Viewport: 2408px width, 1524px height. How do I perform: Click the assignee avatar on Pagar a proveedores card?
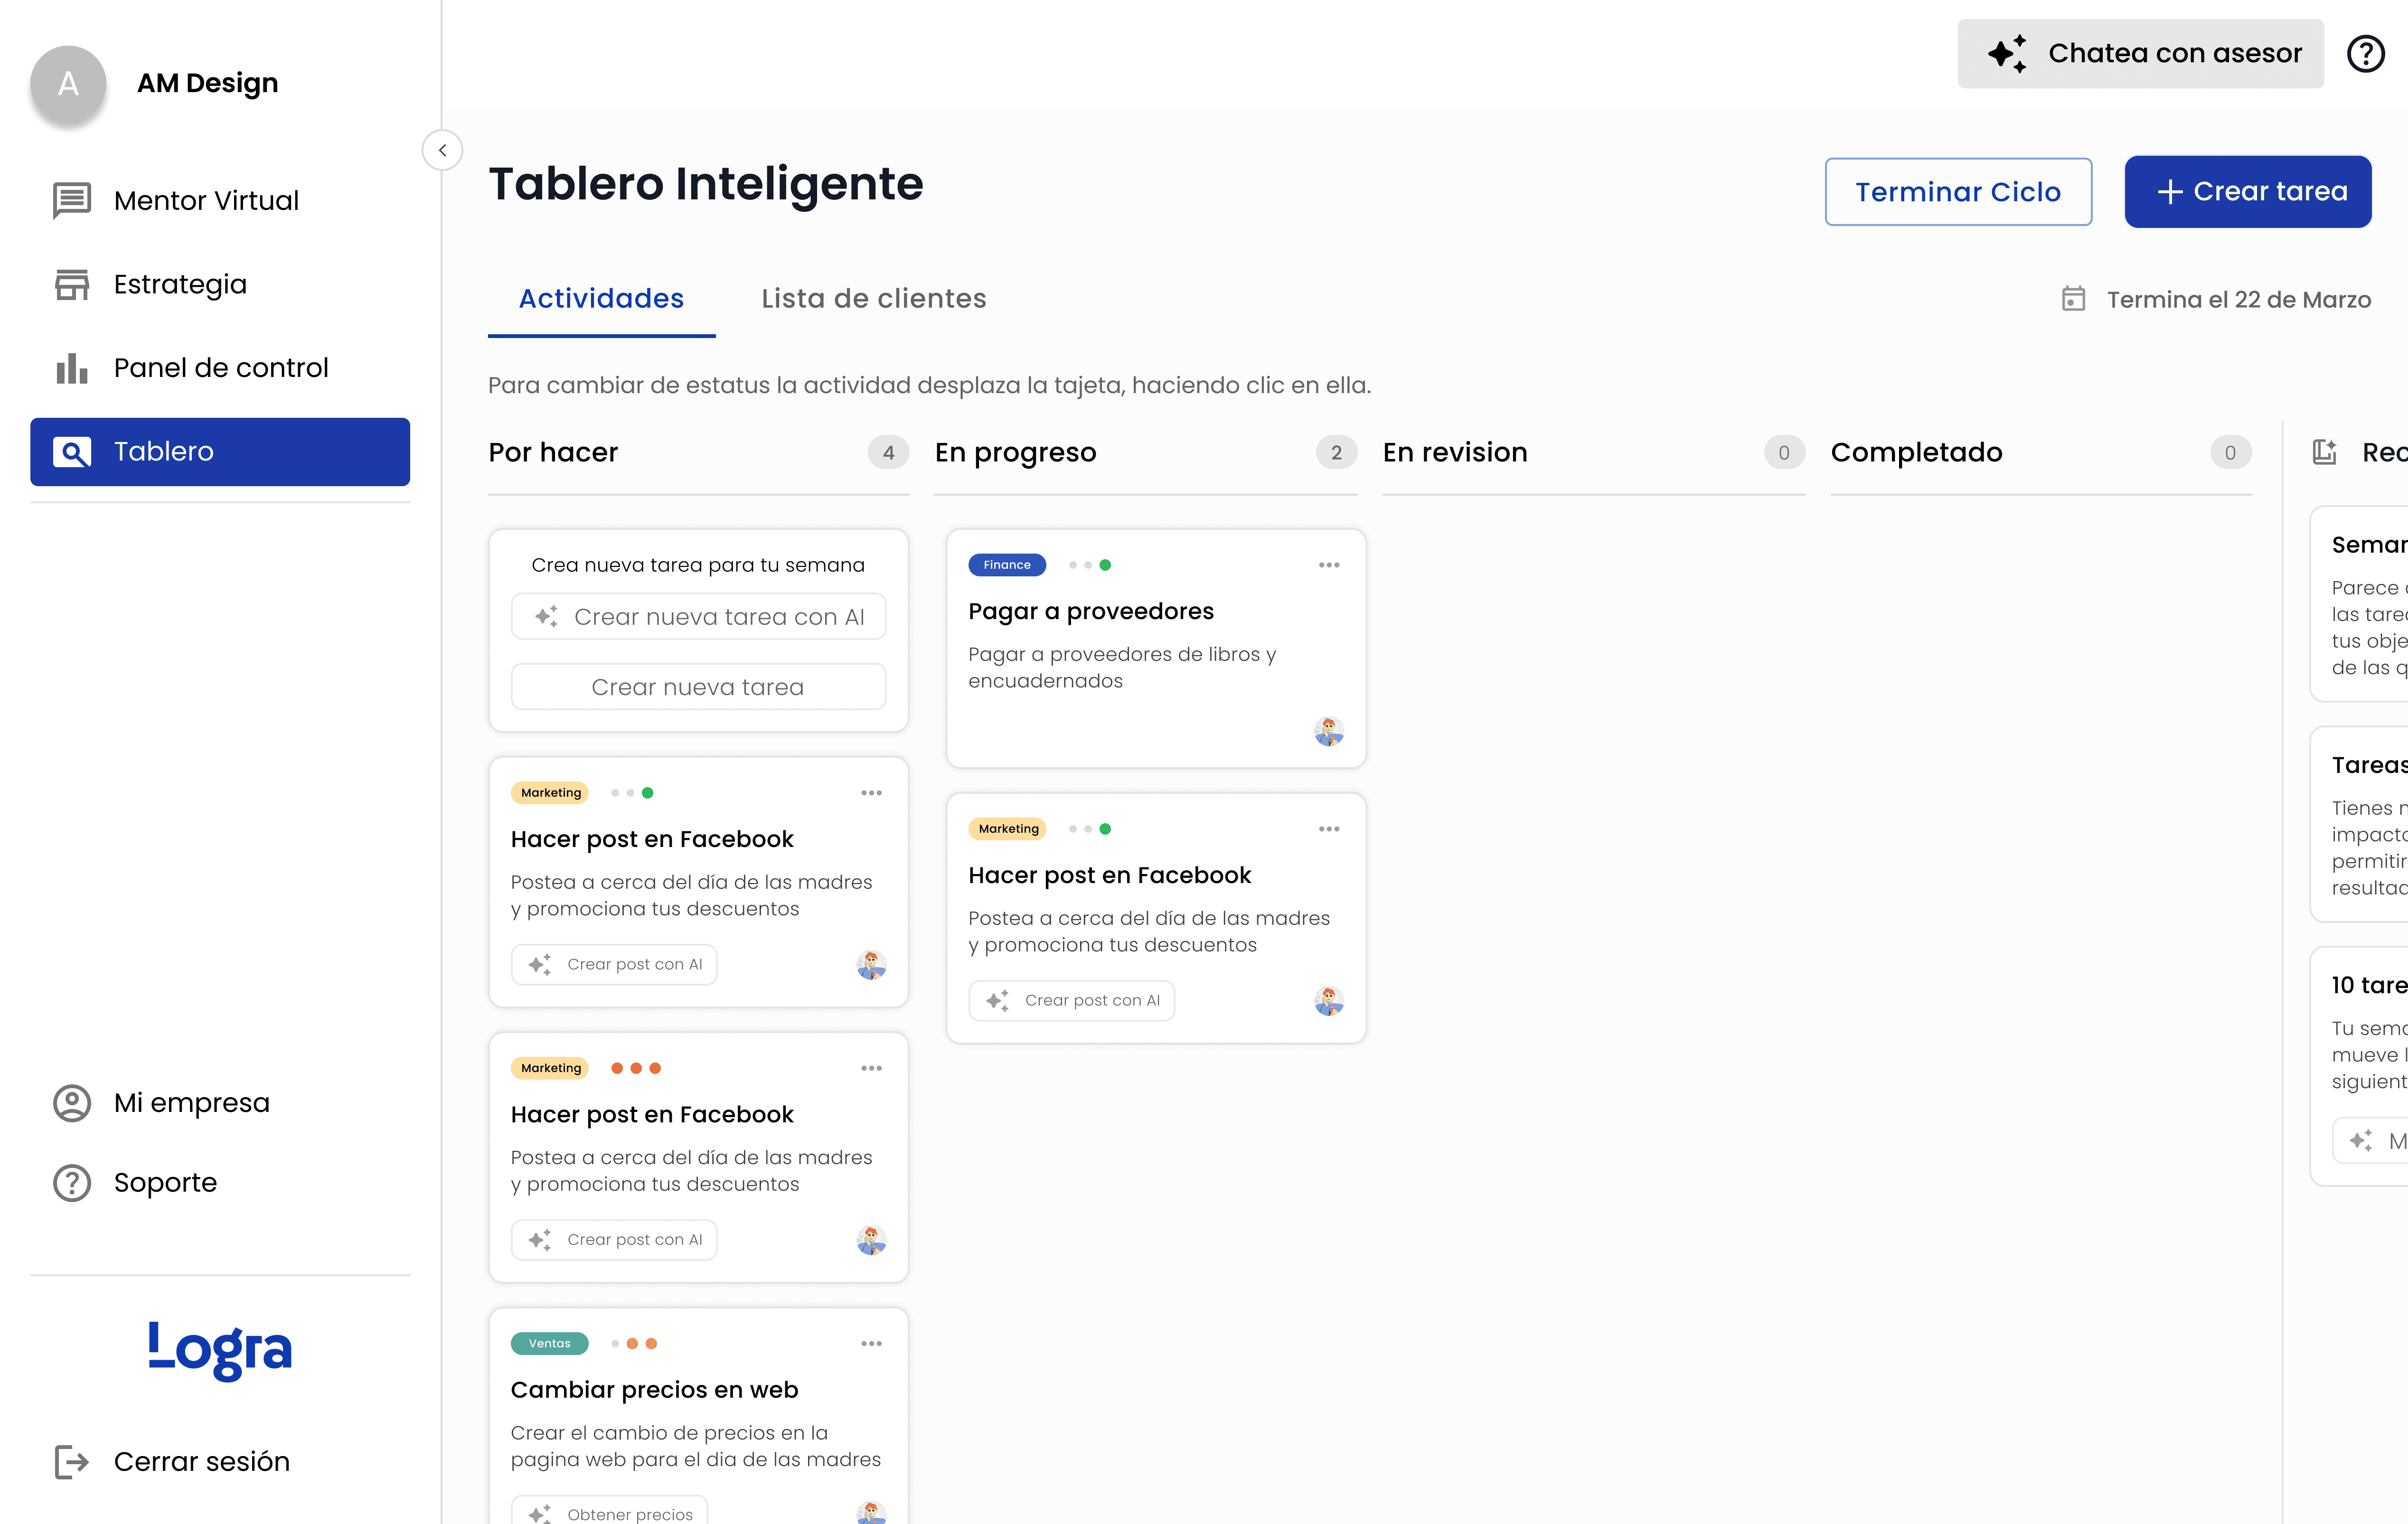pyautogui.click(x=1329, y=732)
